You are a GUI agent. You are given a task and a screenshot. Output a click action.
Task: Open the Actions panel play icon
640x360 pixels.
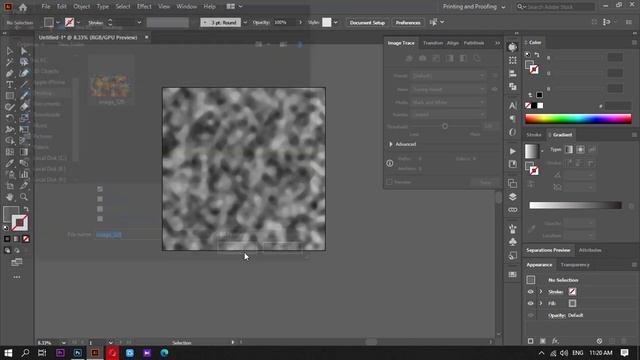[513, 151]
